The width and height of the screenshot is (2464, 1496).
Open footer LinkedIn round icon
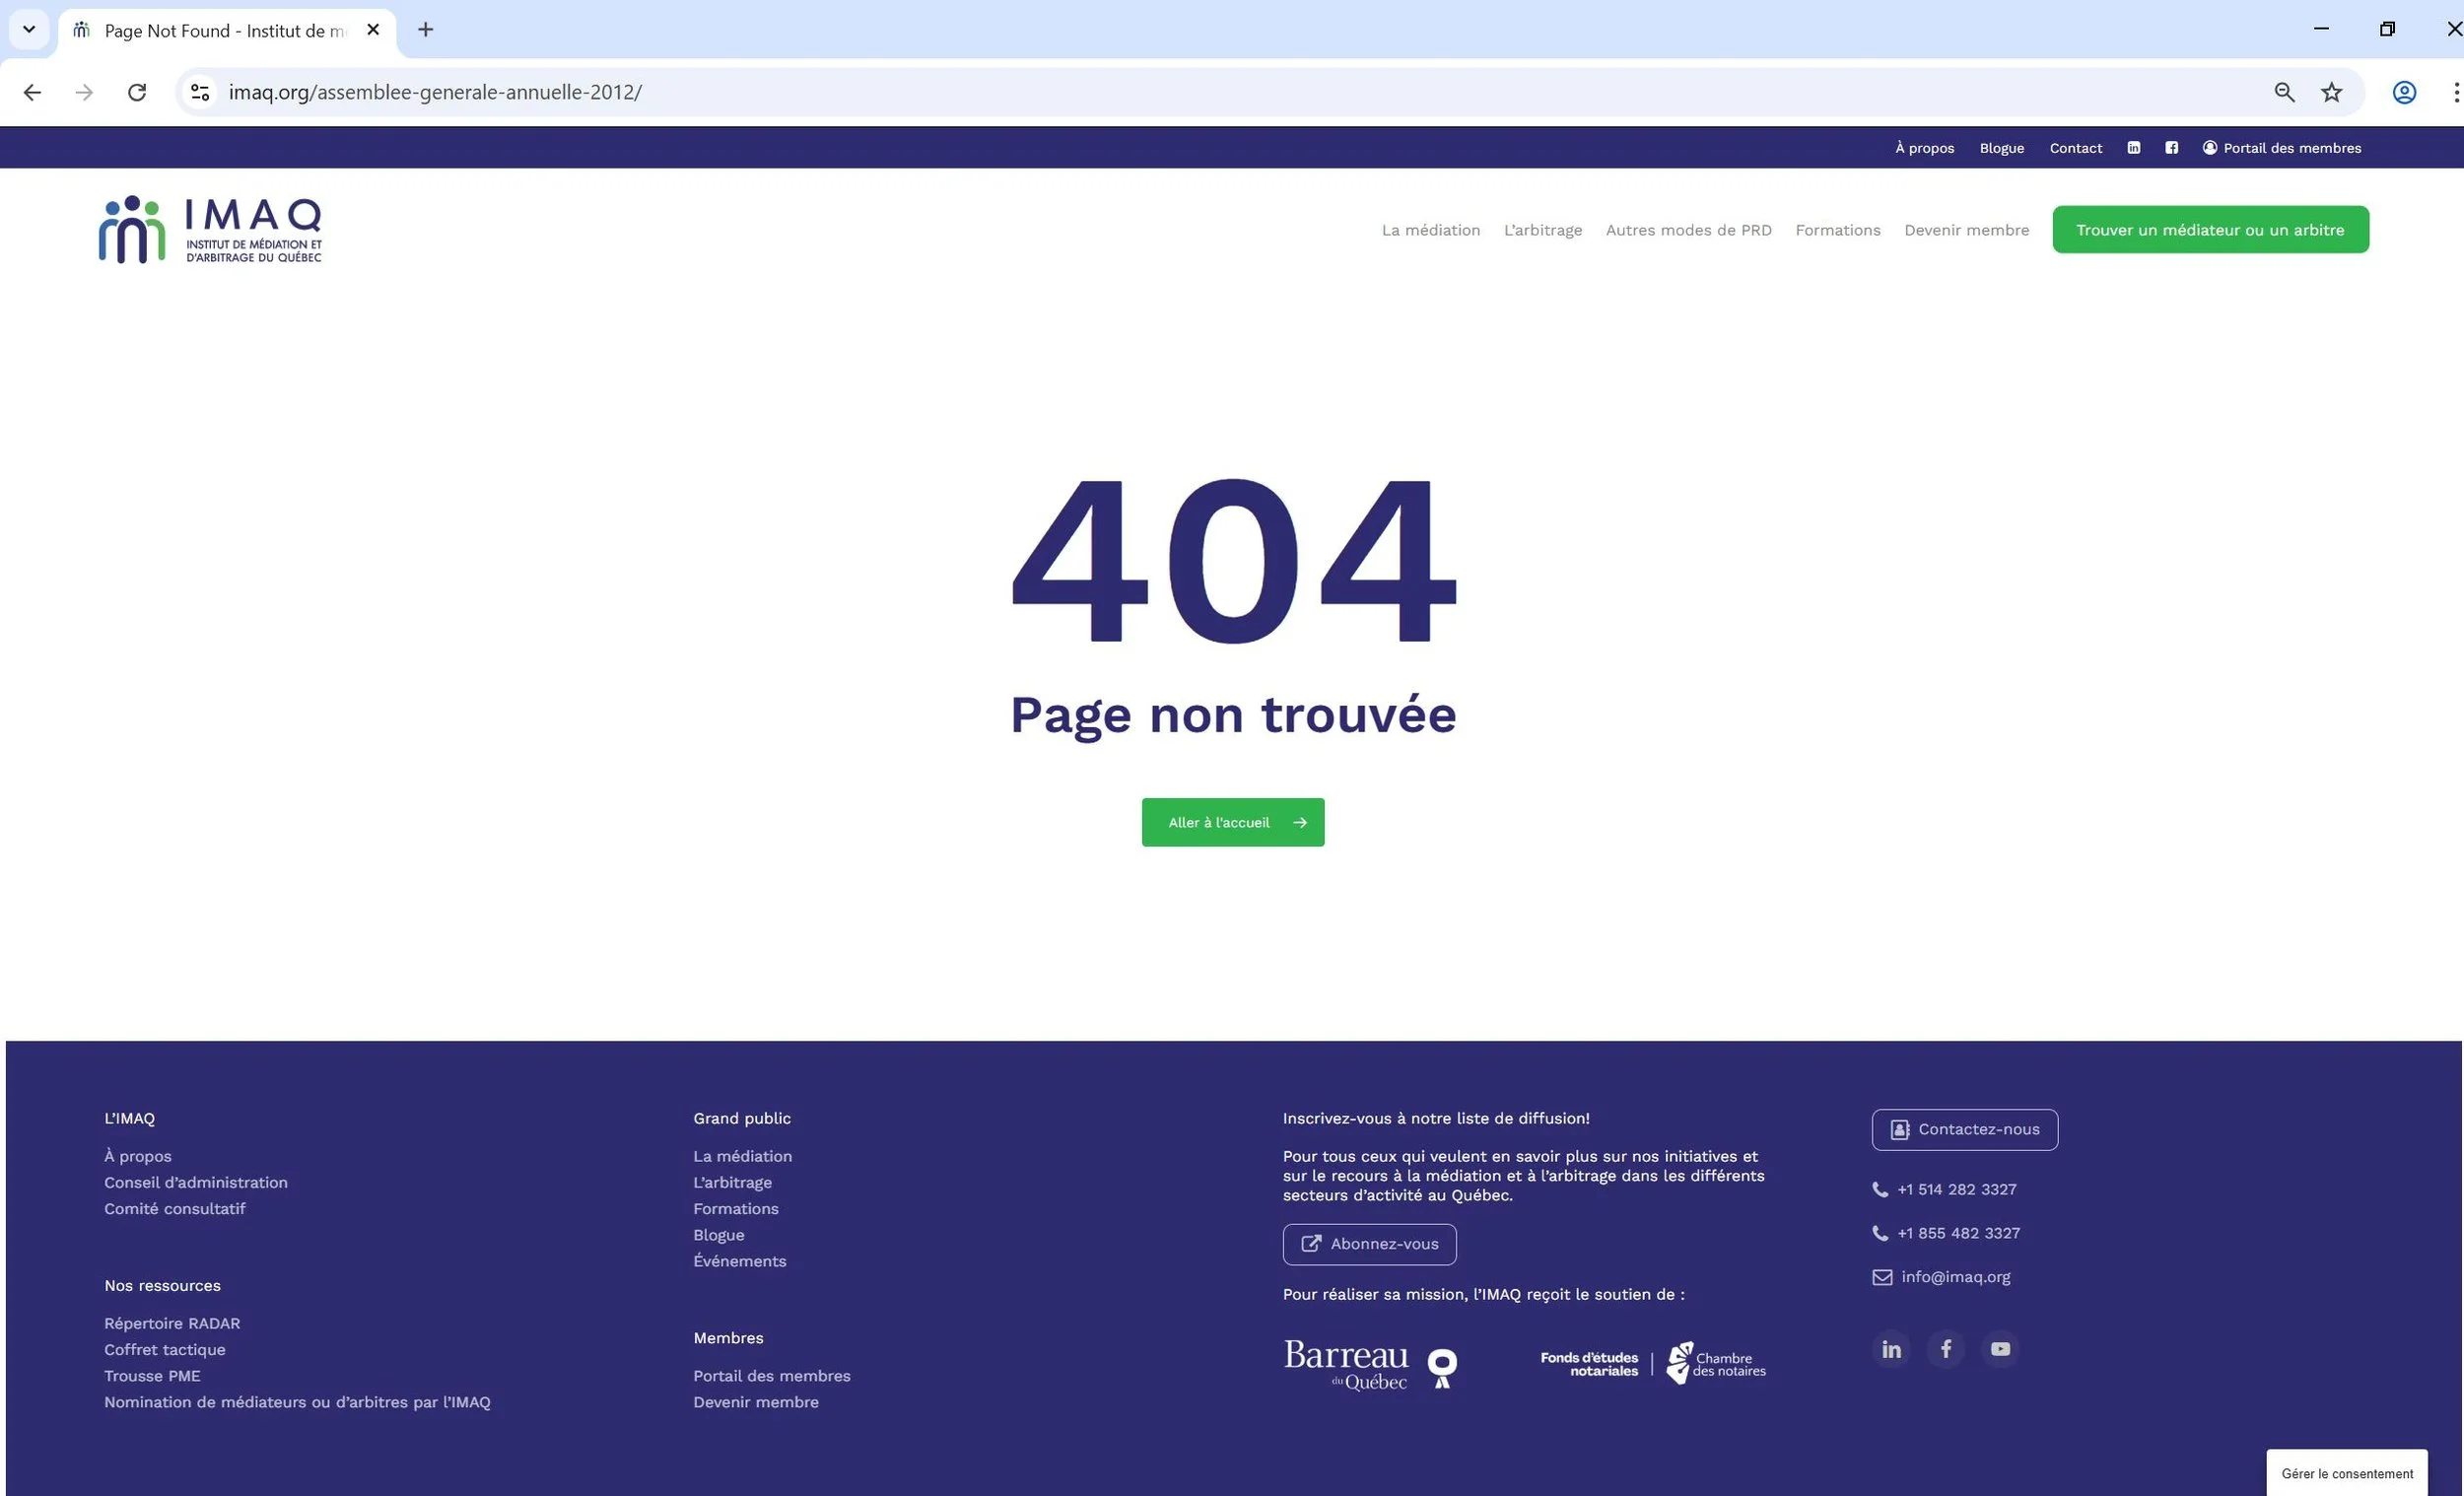[x=1891, y=1349]
